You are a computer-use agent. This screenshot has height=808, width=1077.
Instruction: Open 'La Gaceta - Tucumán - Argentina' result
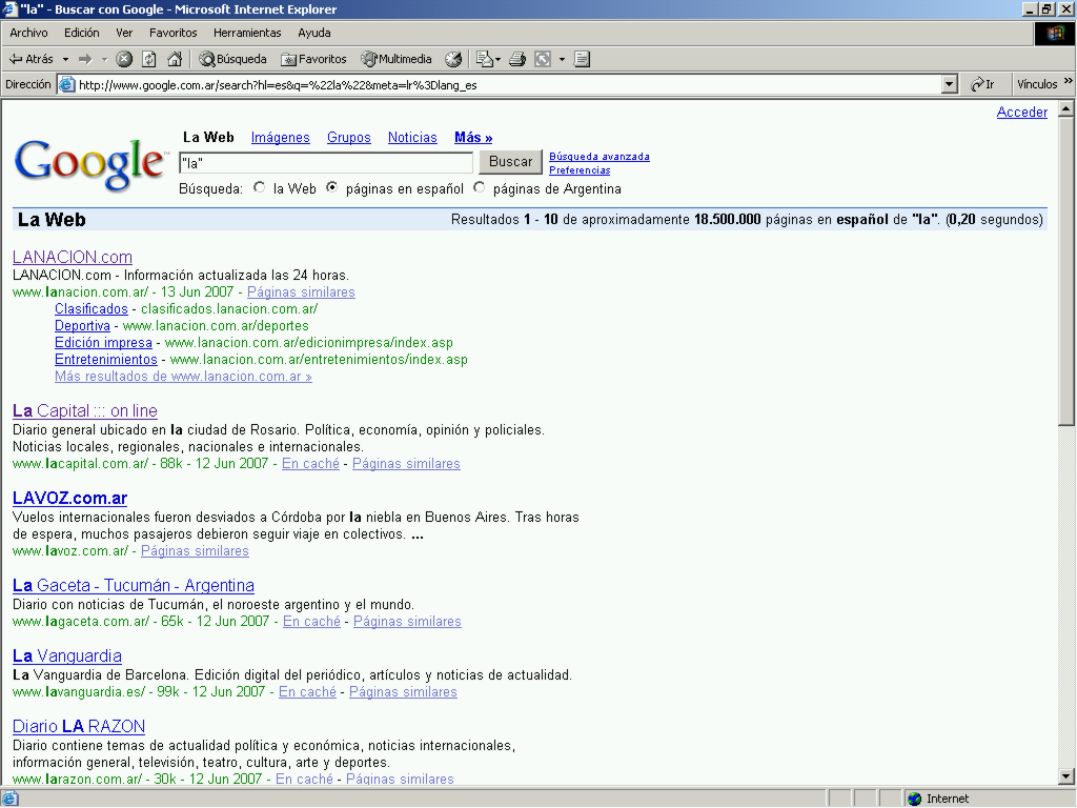[x=133, y=585]
